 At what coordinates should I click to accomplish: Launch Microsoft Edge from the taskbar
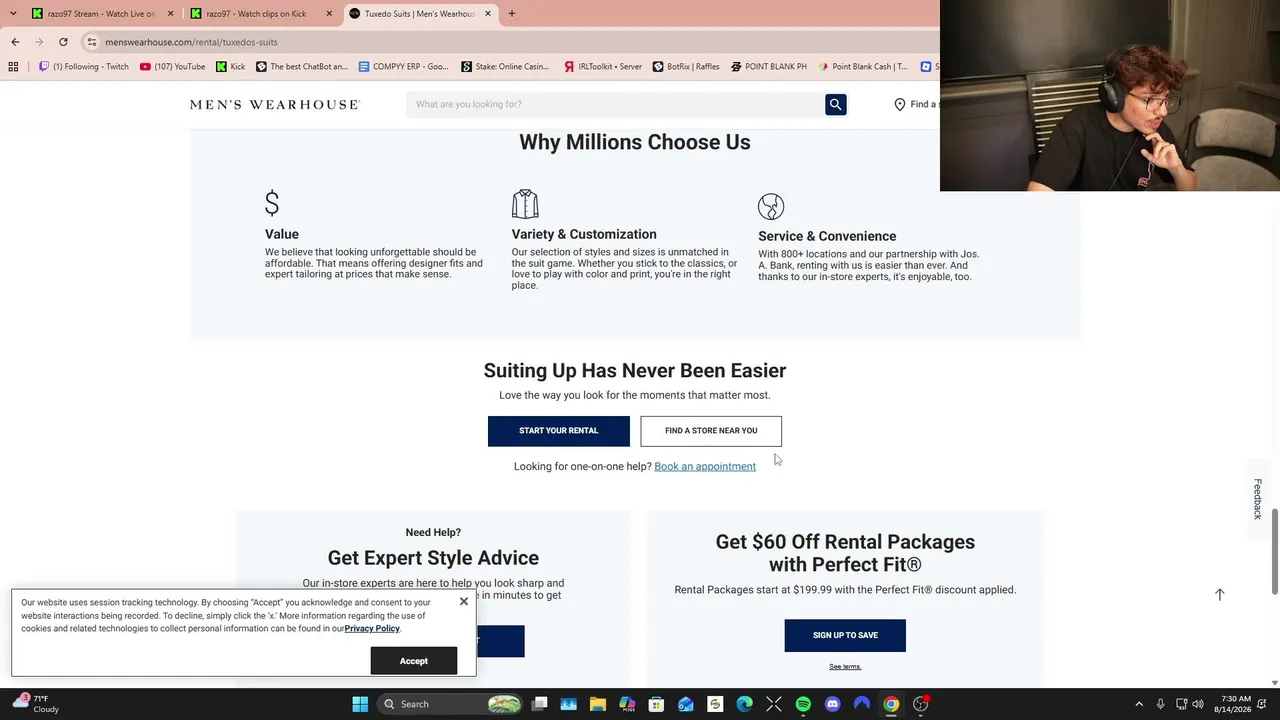coord(744,704)
